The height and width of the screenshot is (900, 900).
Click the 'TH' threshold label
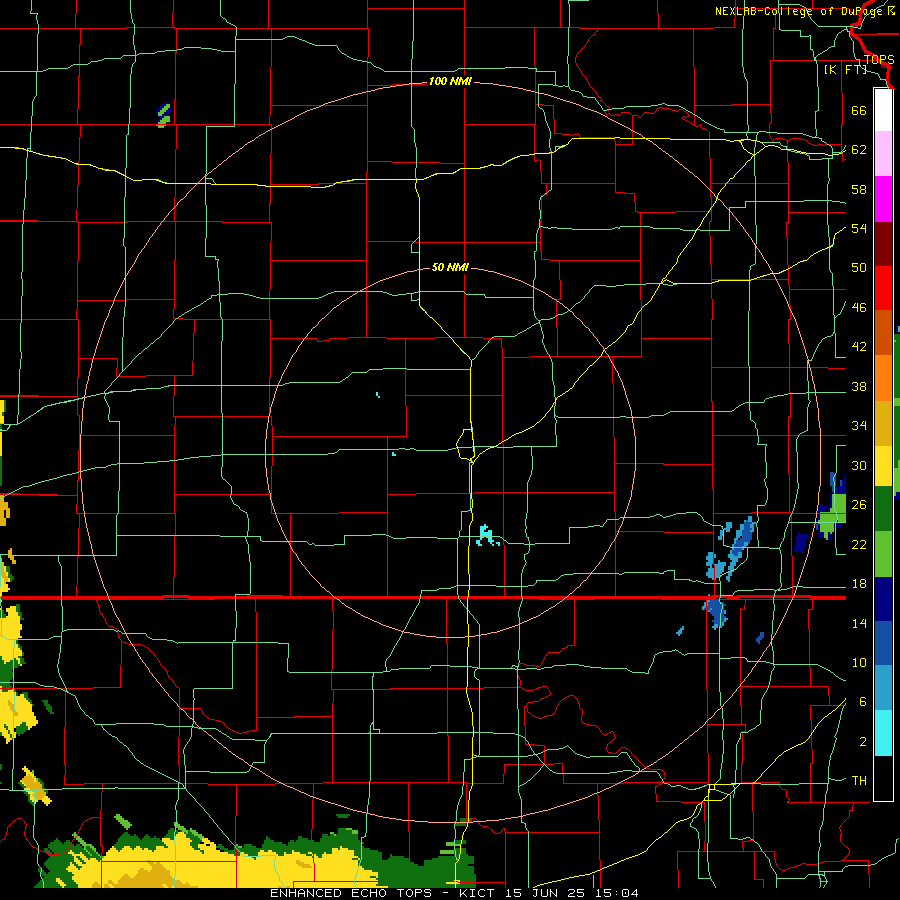[859, 781]
